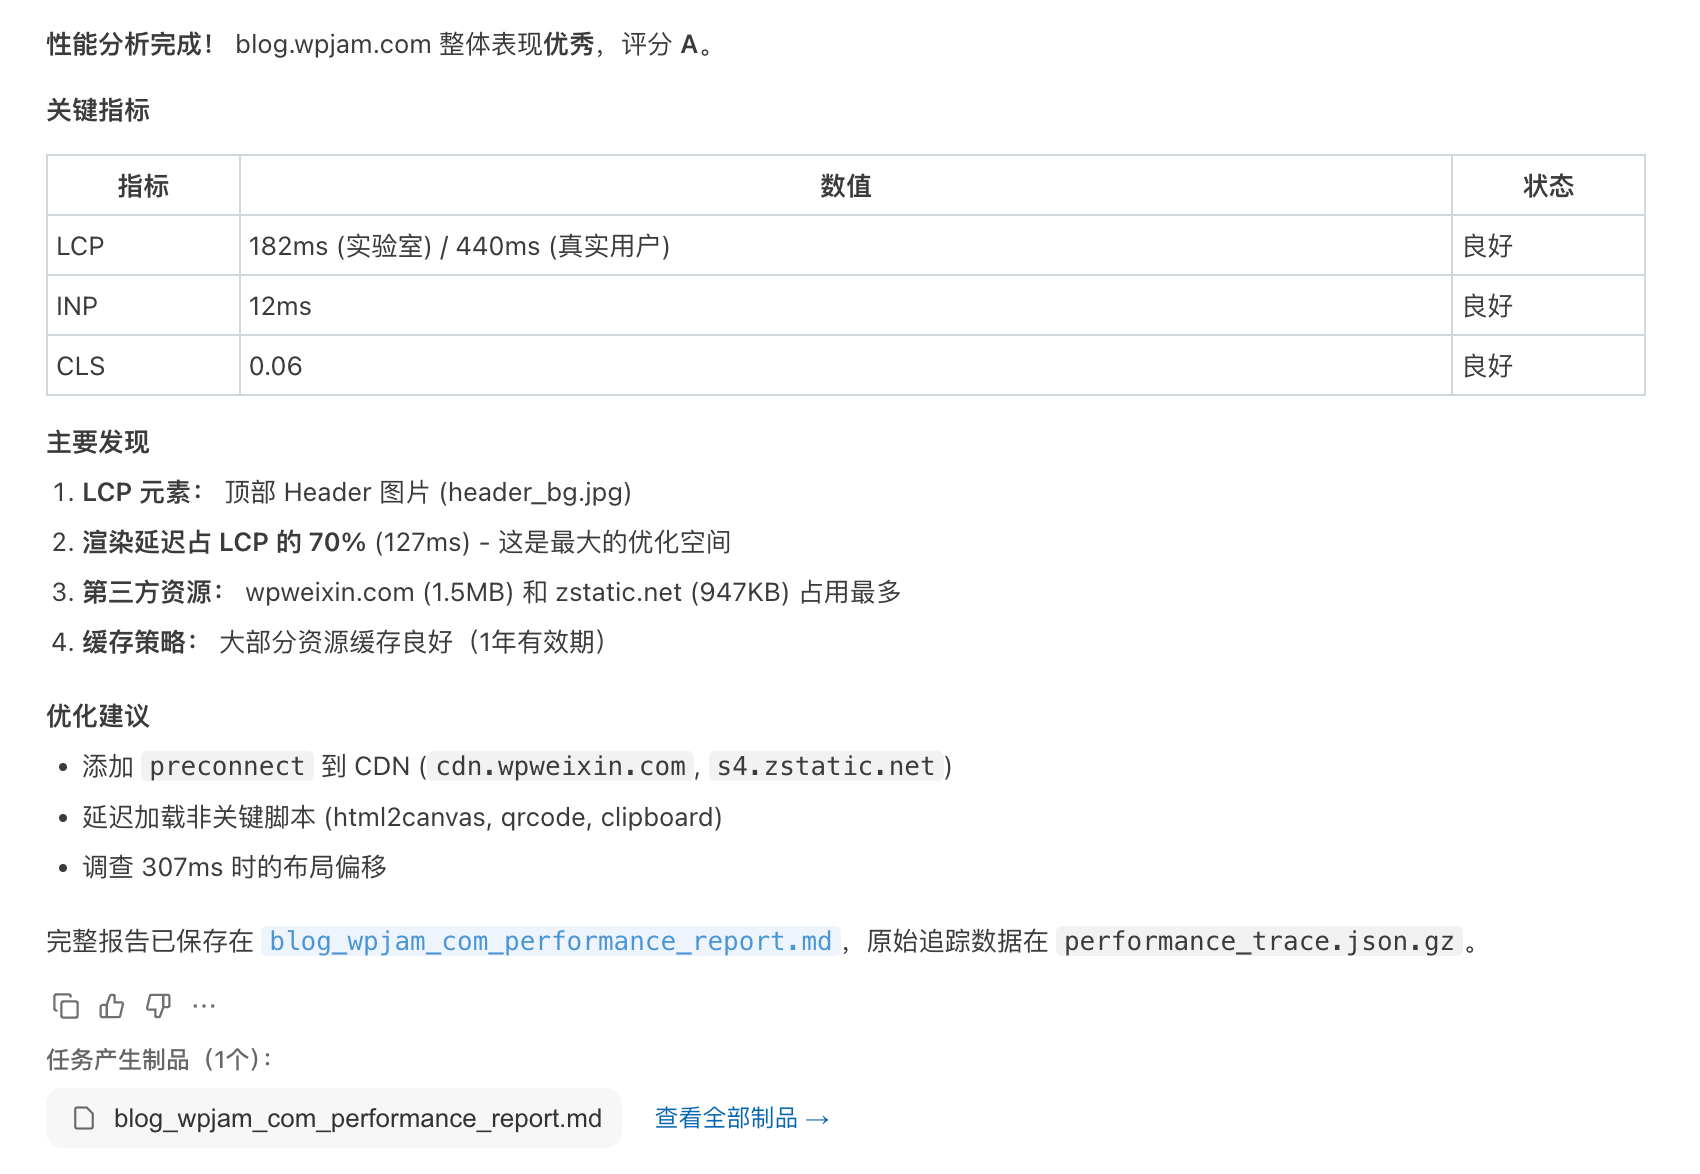Click the 关键指标 section heading
The width and height of the screenshot is (1700, 1174).
pyautogui.click(x=98, y=112)
